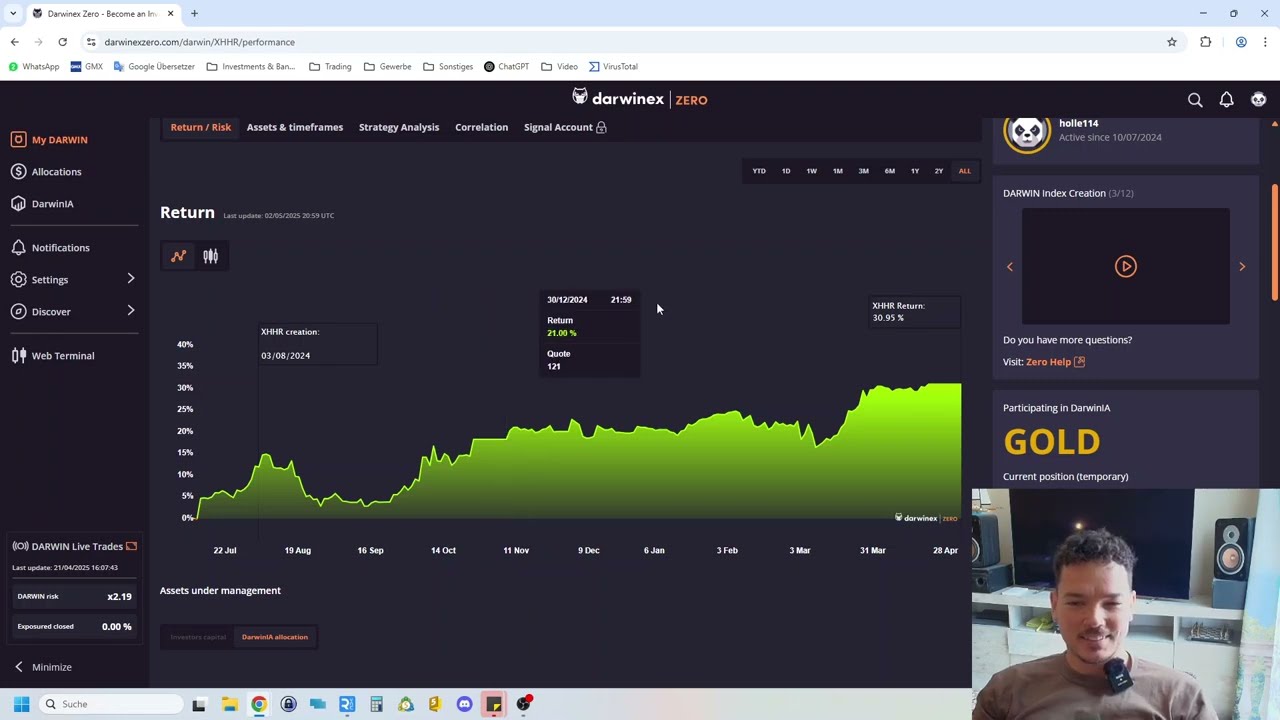Open the panda profile avatar in header
The height and width of the screenshot is (720, 1280).
click(x=1259, y=100)
